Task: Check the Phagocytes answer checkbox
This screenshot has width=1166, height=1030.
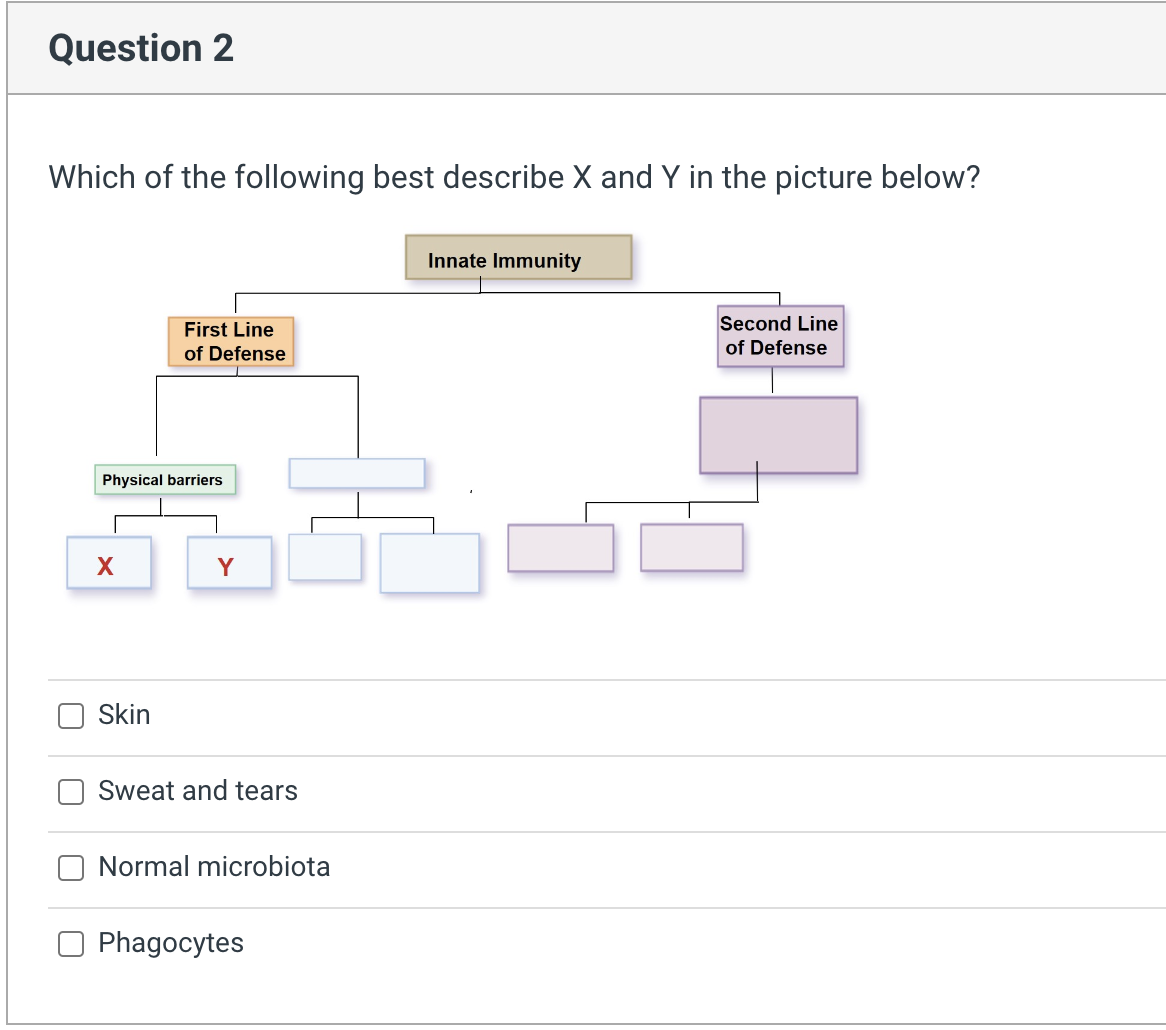Action: [x=70, y=944]
